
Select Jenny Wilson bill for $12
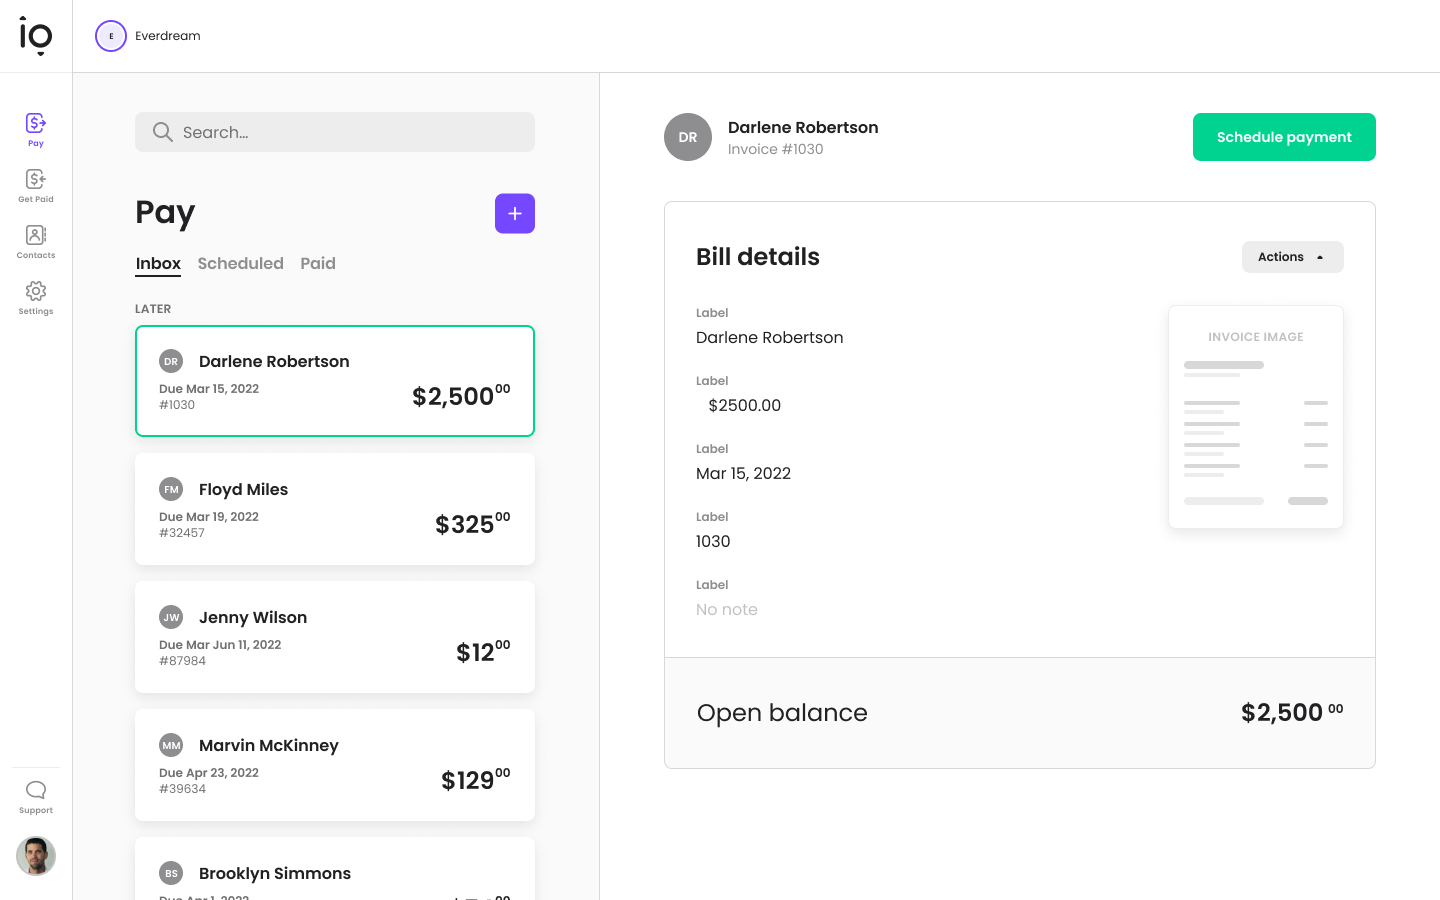[x=335, y=637]
